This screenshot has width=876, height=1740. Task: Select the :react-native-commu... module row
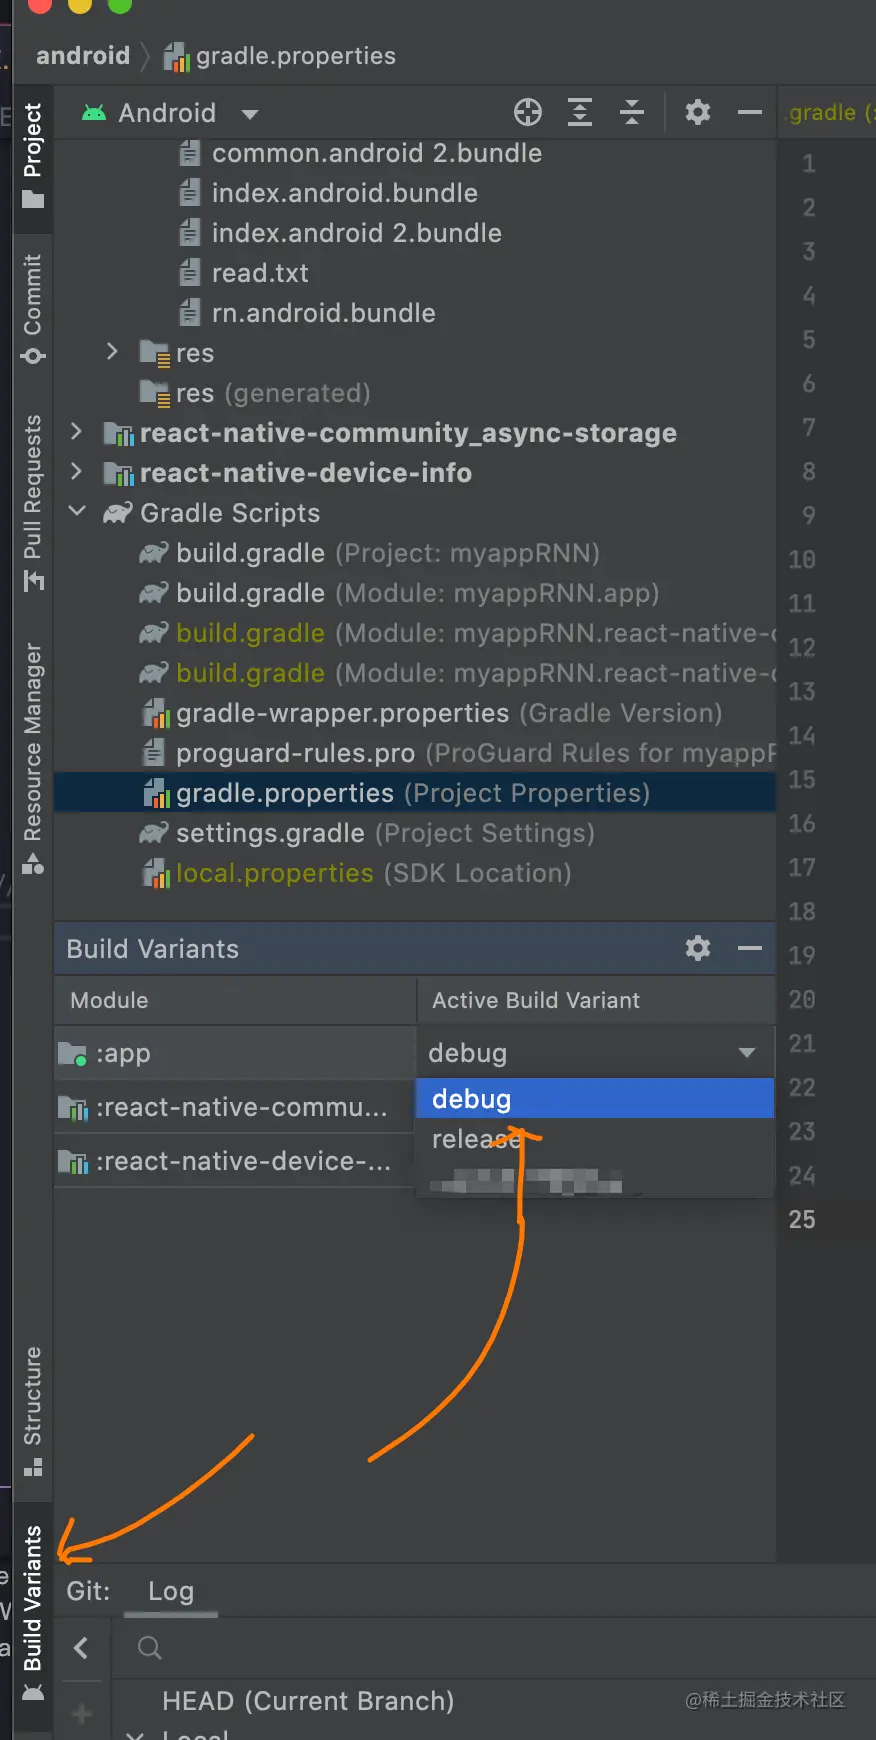[x=235, y=1107]
